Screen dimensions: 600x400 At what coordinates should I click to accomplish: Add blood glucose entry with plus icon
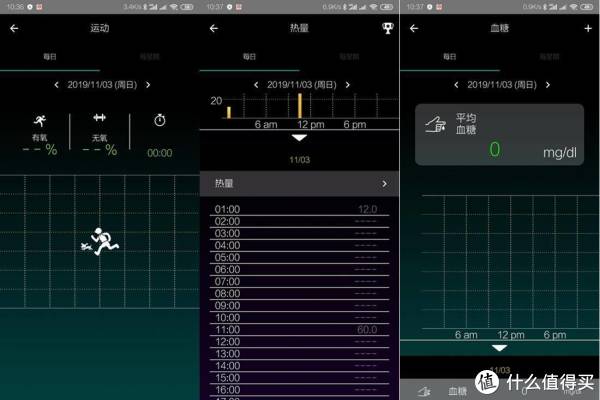pos(588,28)
